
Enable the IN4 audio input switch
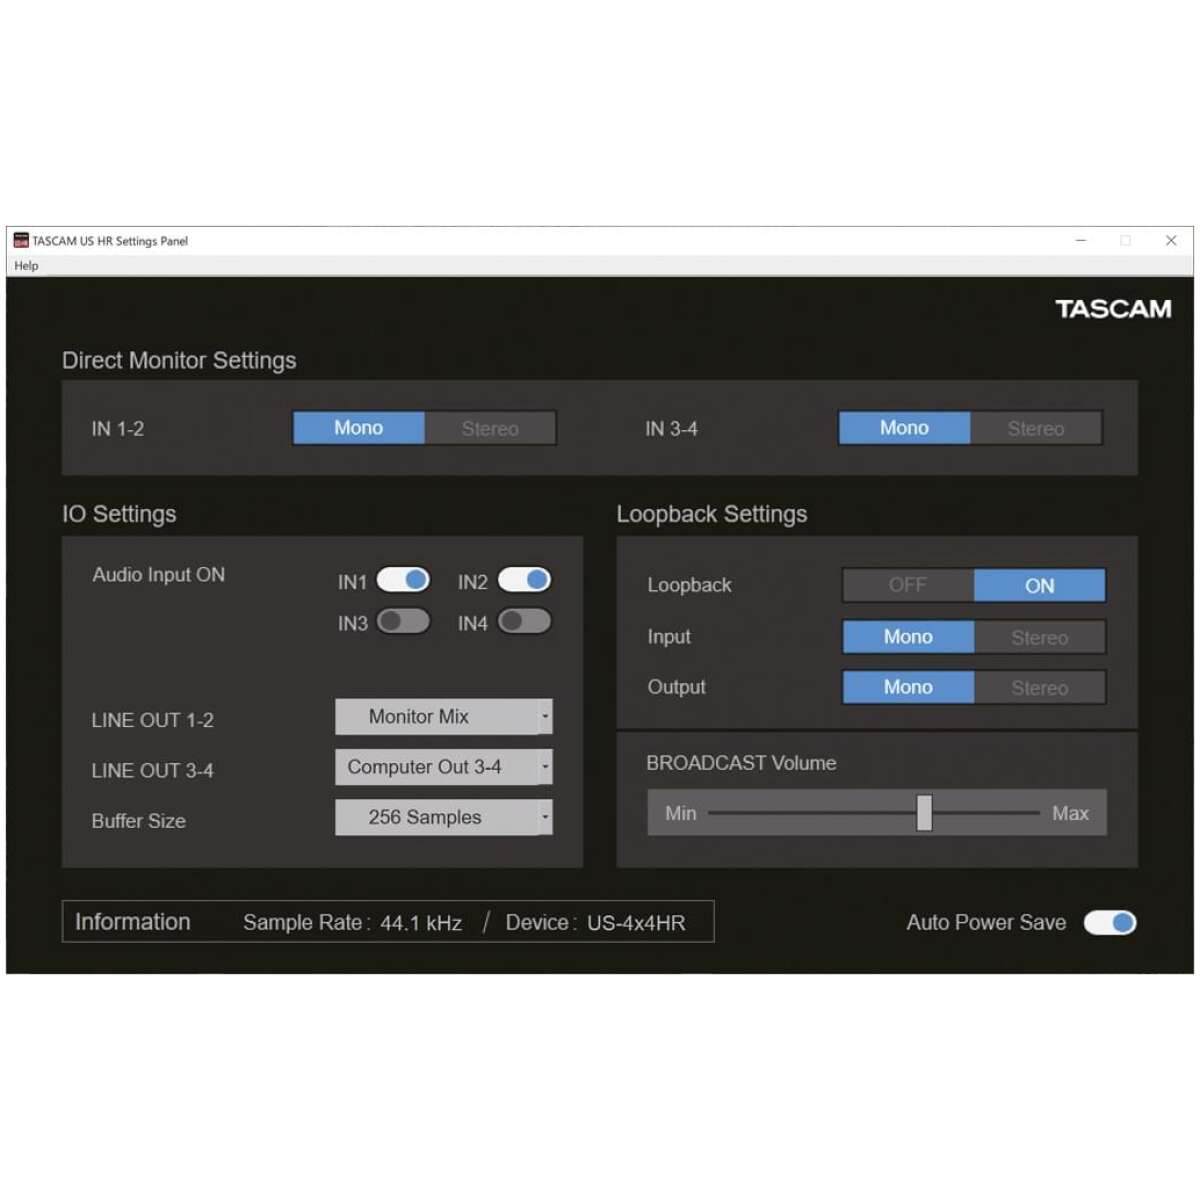coord(524,621)
